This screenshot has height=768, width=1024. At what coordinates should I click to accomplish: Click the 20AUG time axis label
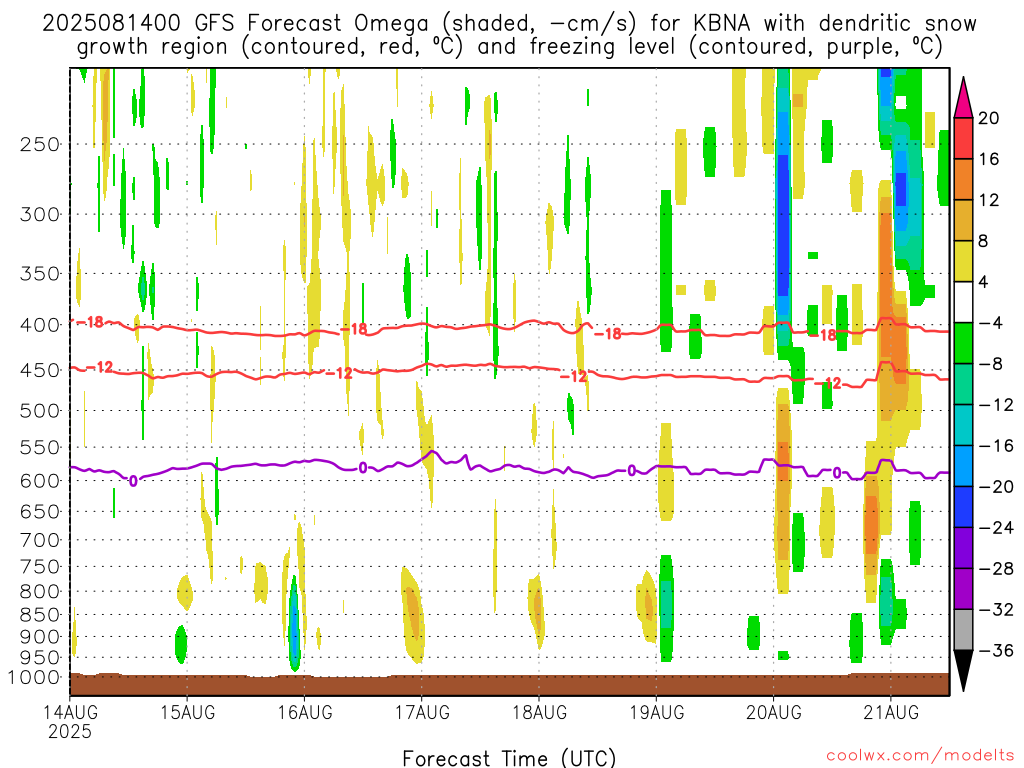click(x=774, y=712)
